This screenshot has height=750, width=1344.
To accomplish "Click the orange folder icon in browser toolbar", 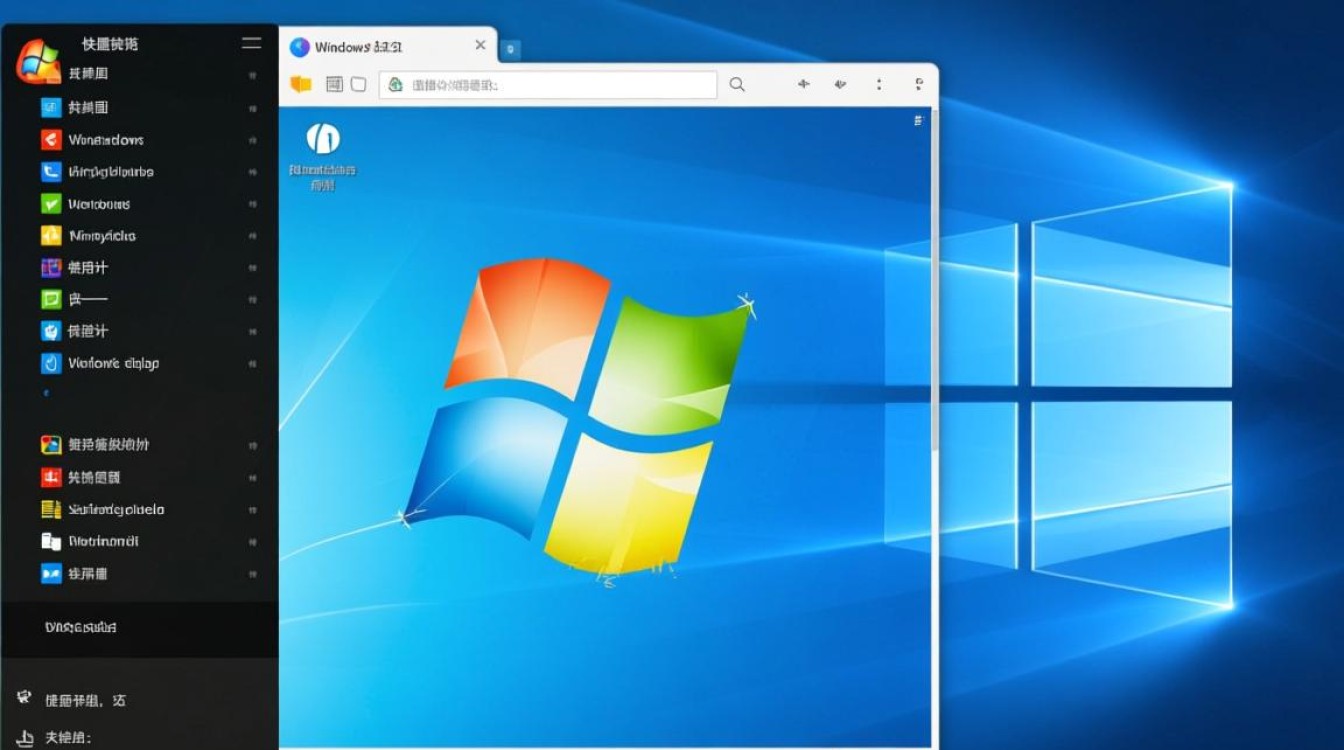I will click(300, 85).
